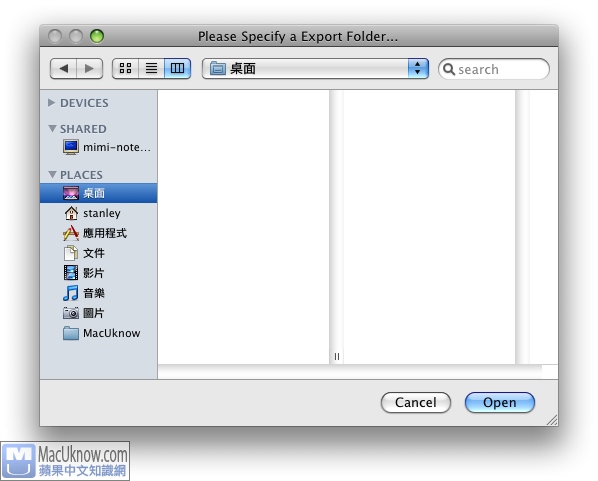598x481 pixels.
Task: Expand the DEVICES section
Action: point(51,103)
